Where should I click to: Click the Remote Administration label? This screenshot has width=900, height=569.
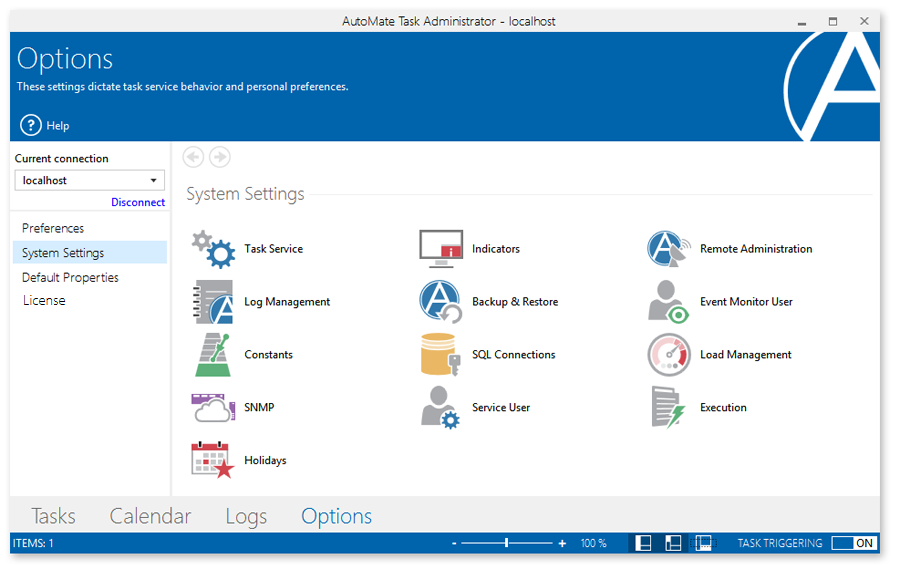(x=756, y=249)
